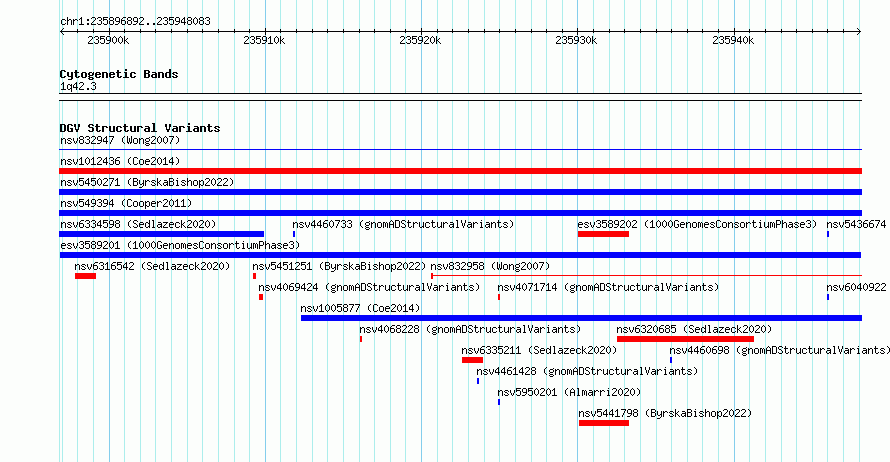Click the chr1:235896892..235948083 coordinate text
Screen dimensions: 890x462
(x=135, y=21)
